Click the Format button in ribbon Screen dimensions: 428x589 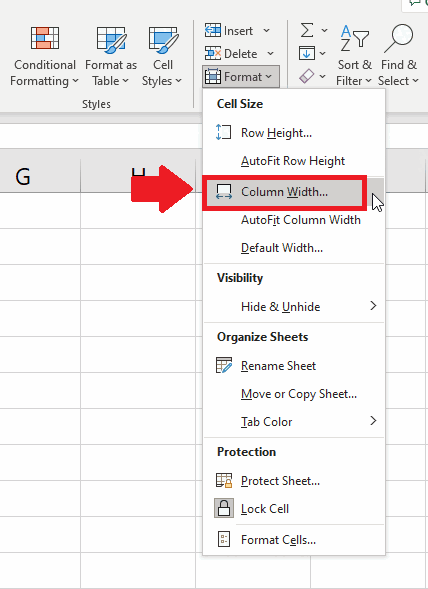click(x=240, y=77)
